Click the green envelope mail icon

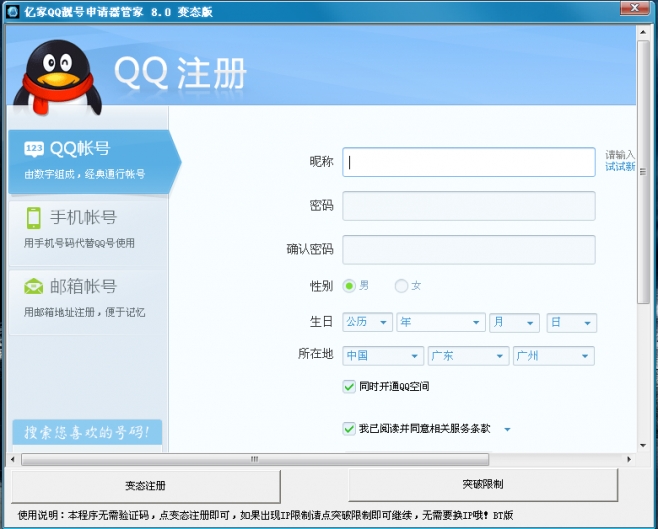(34, 287)
